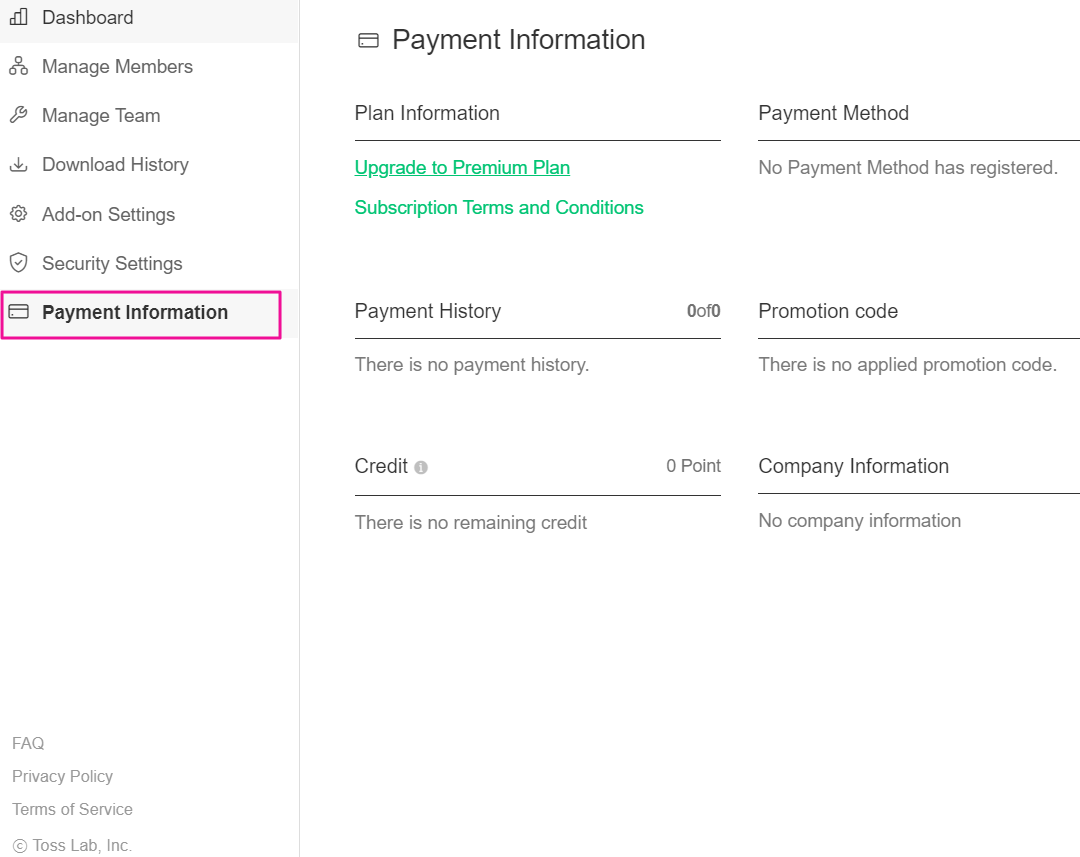Go to Manage Members
The height and width of the screenshot is (857, 1080).
click(117, 66)
